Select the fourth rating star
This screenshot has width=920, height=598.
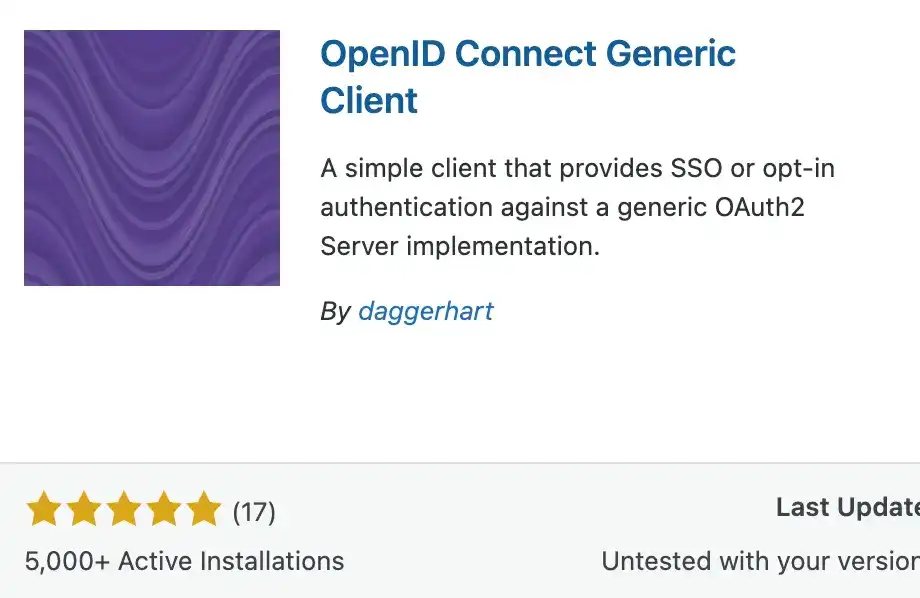(x=164, y=510)
